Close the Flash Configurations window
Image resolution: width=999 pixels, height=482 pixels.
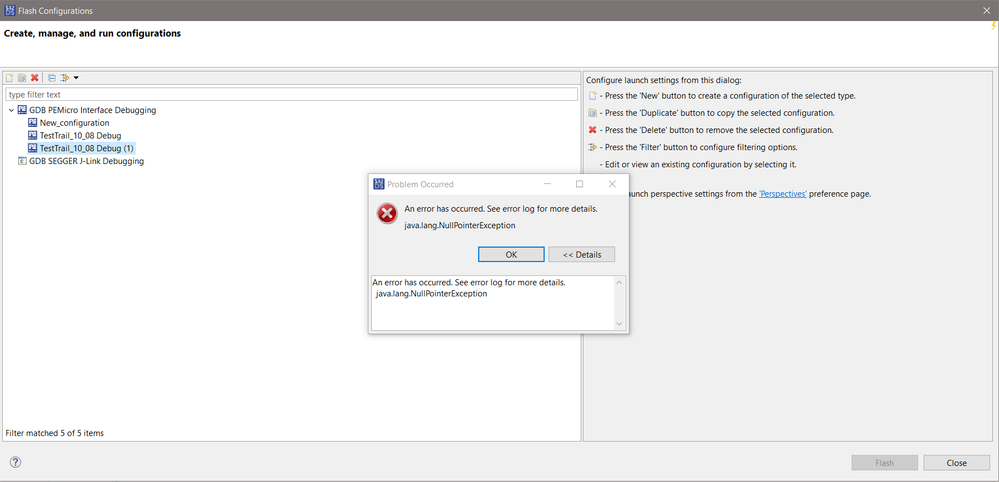point(988,10)
